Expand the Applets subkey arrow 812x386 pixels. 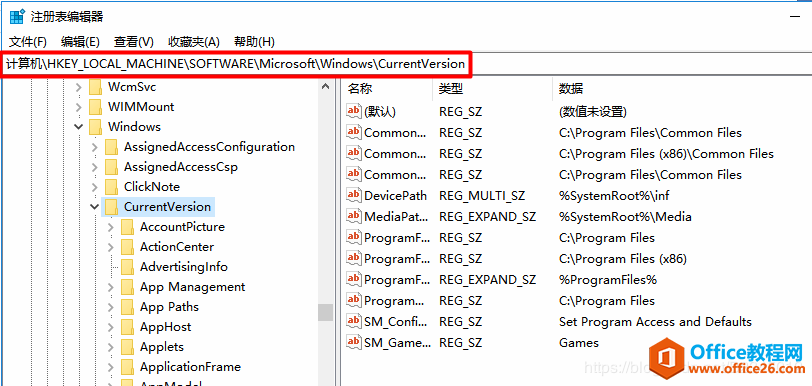coord(111,347)
